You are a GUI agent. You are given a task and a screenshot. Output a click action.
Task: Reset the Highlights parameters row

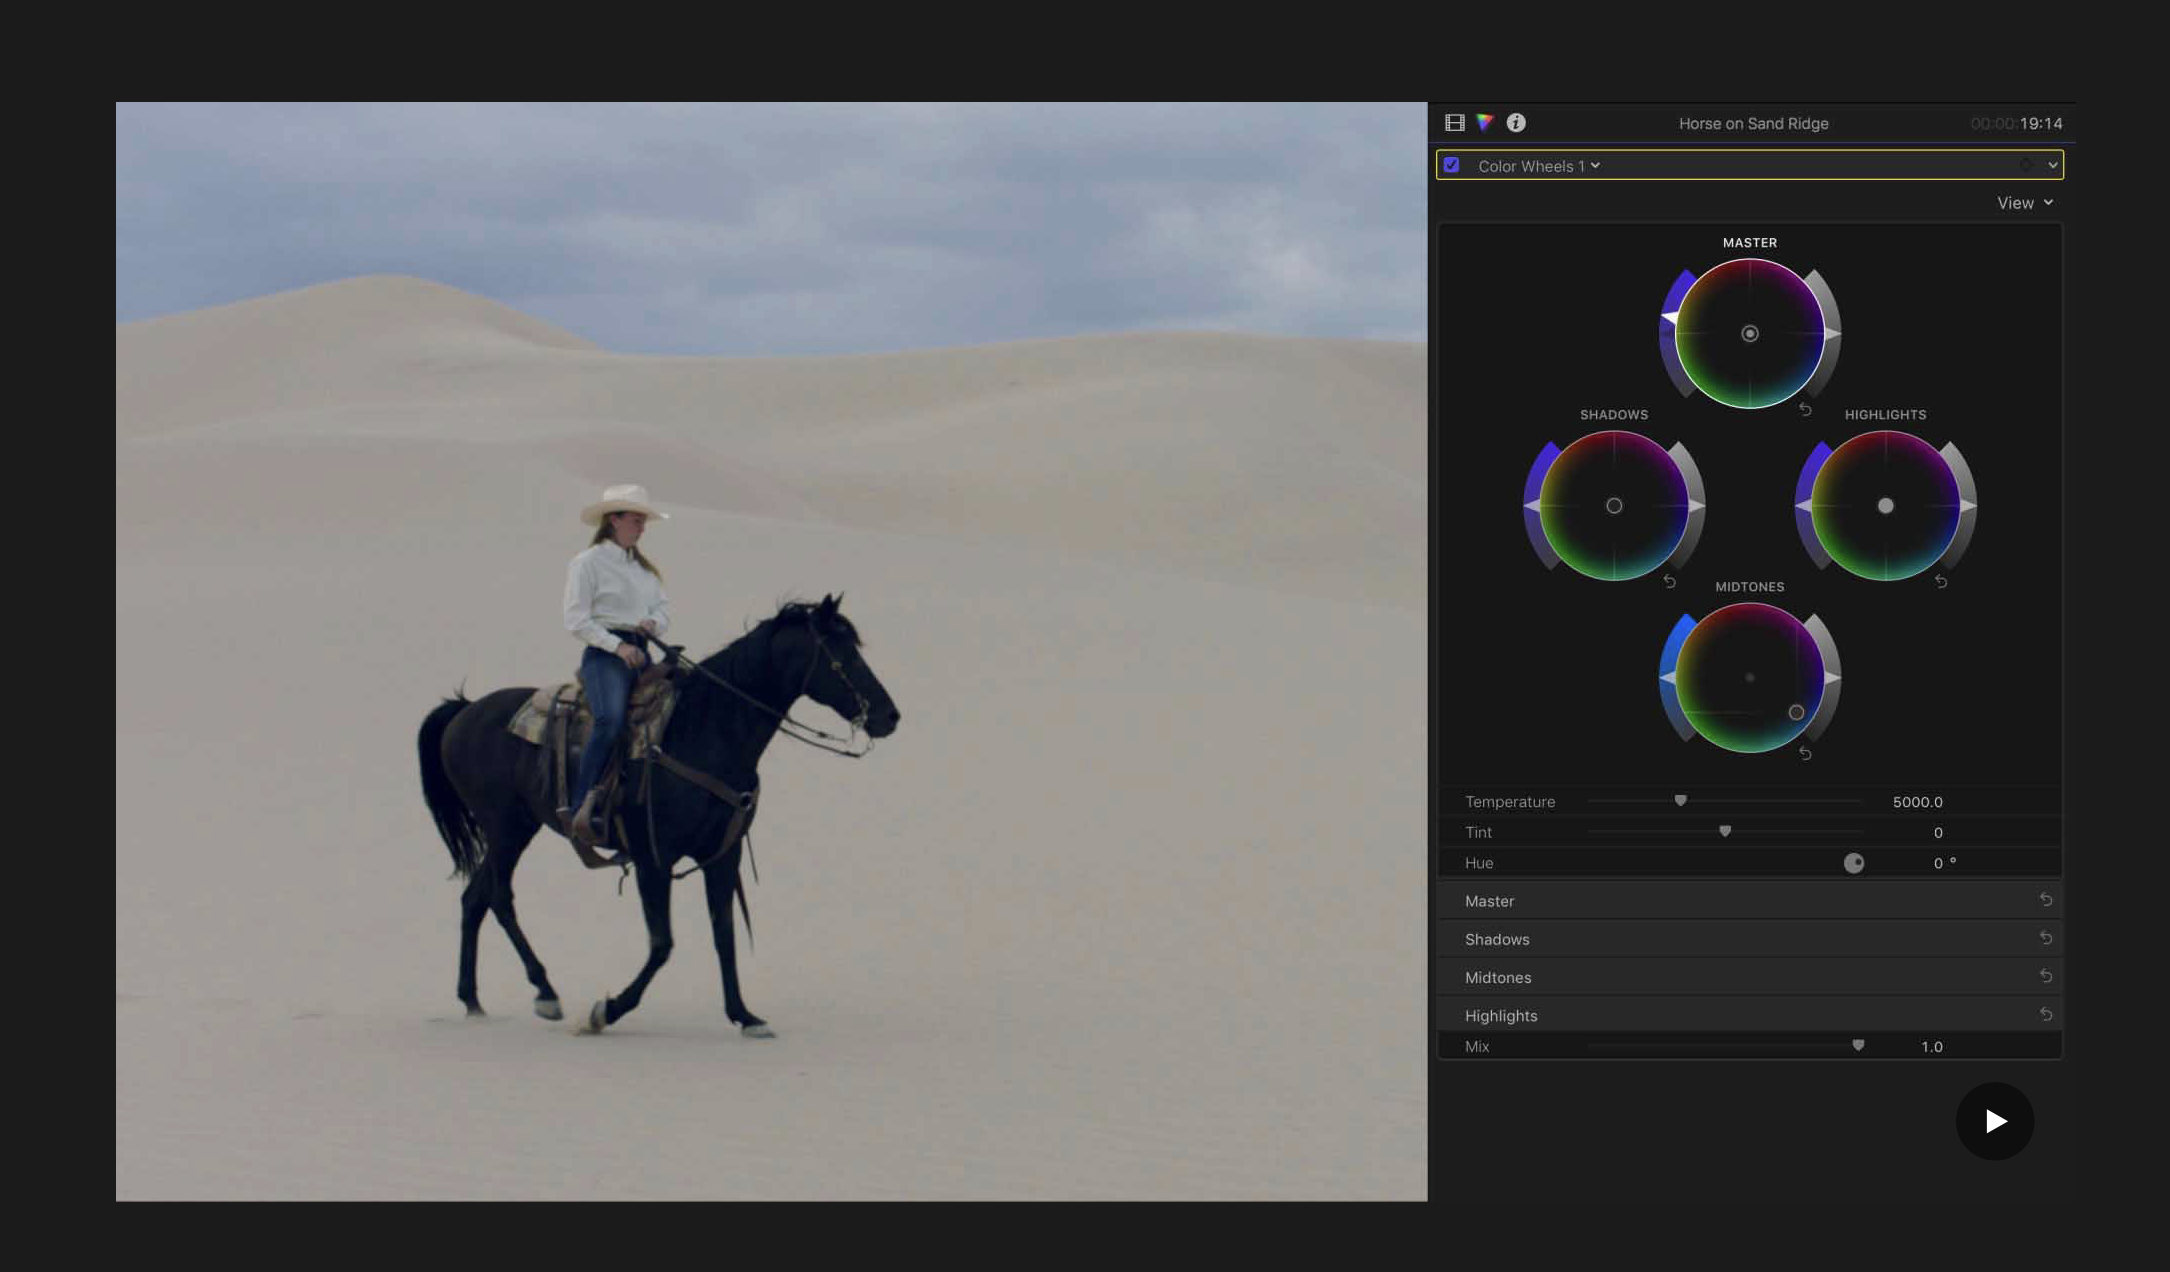tap(2046, 1014)
